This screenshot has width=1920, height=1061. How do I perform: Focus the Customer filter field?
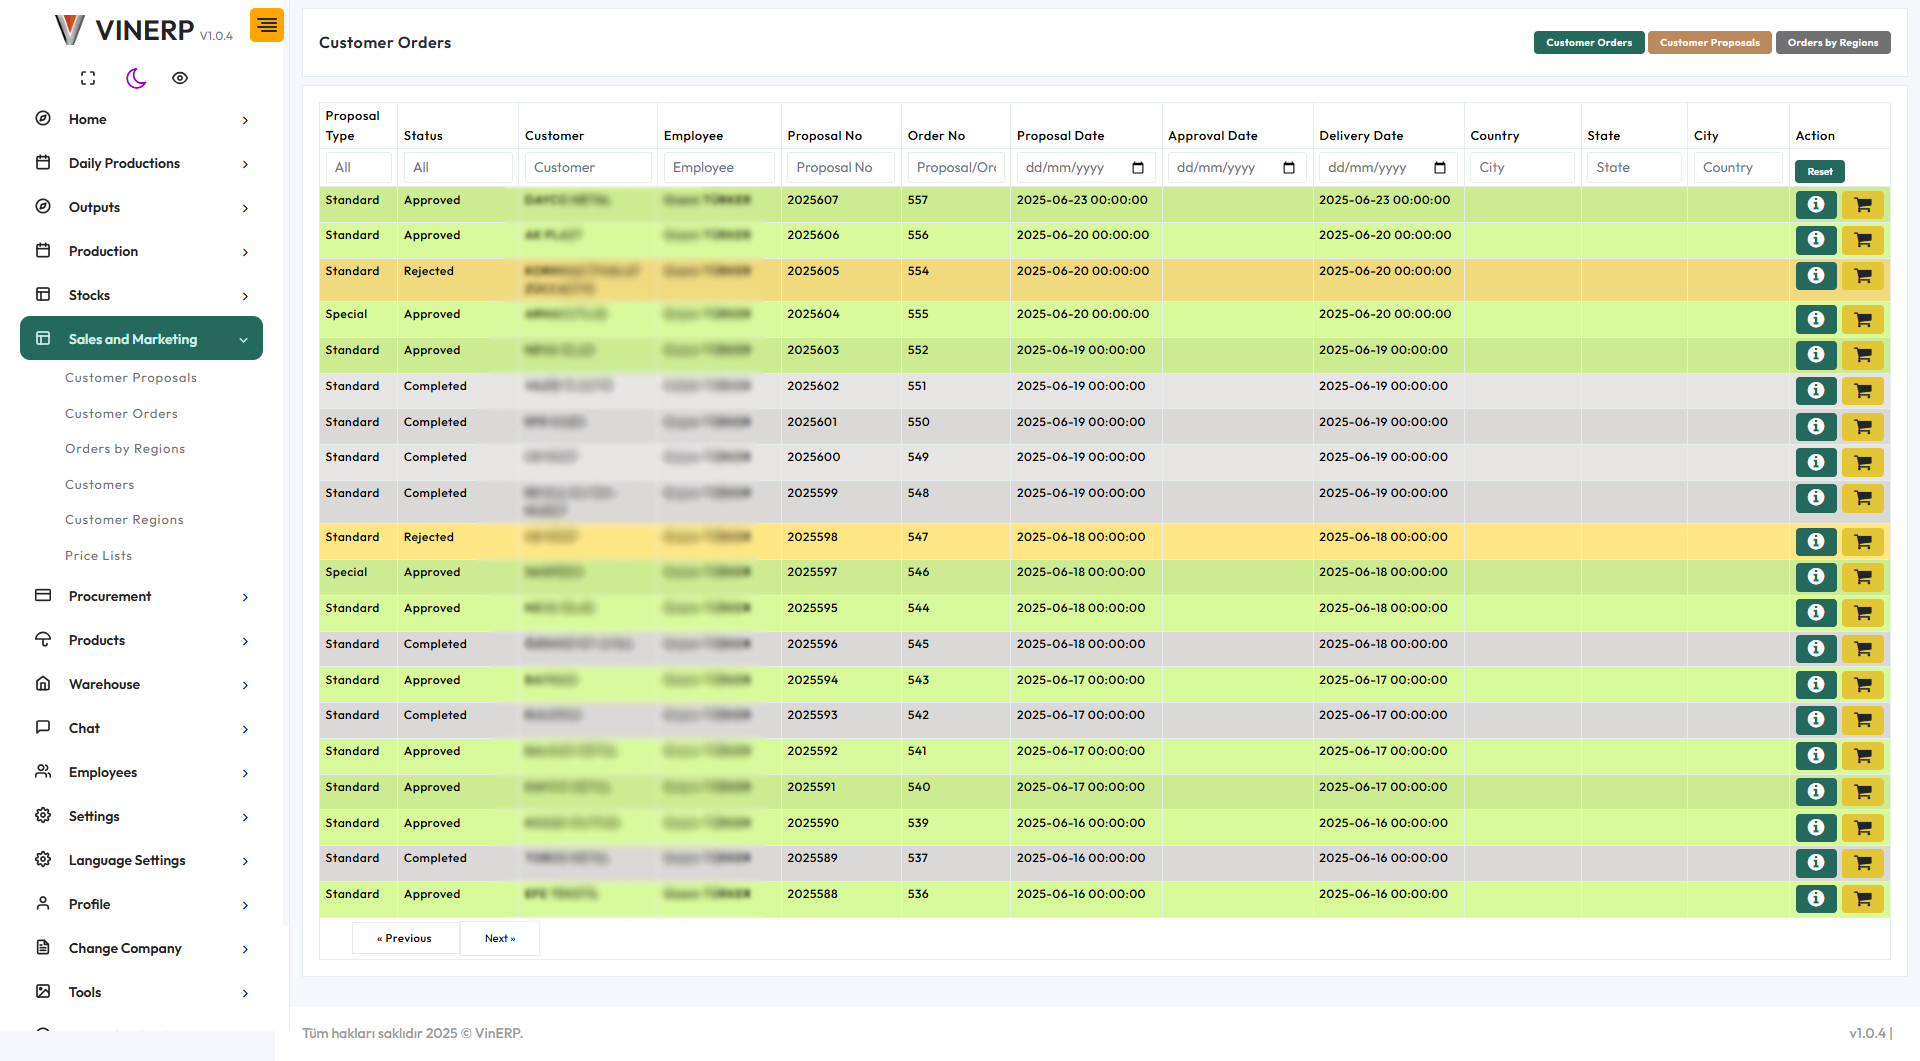tap(588, 168)
